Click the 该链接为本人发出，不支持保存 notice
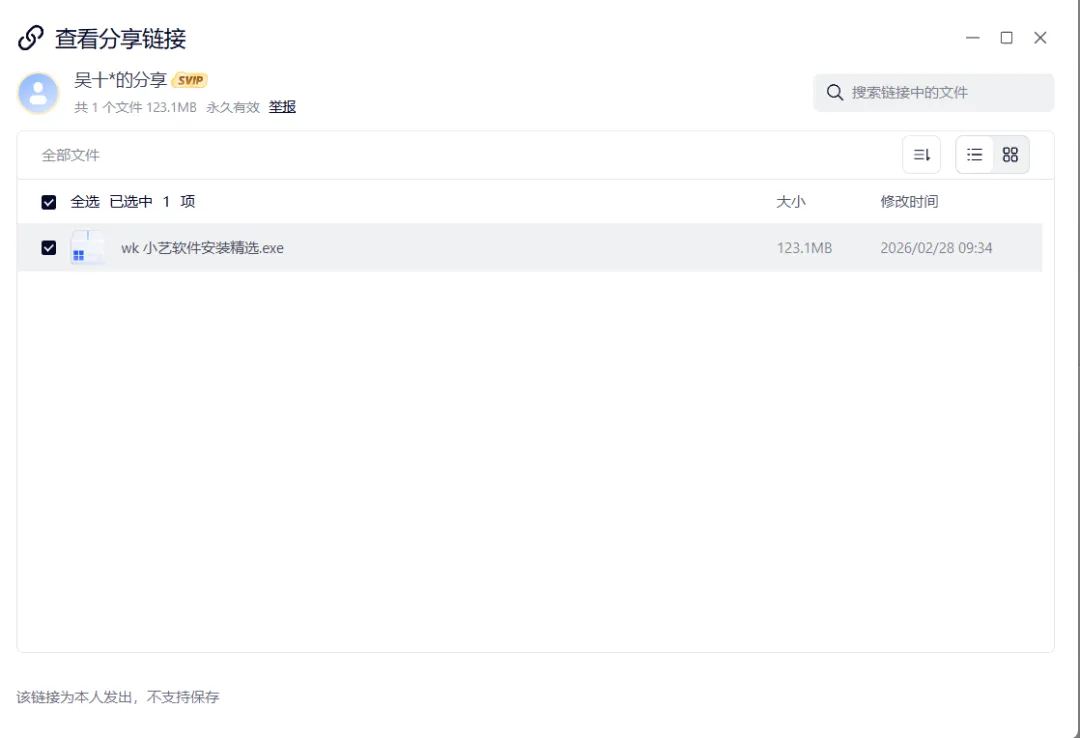This screenshot has width=1080, height=738. point(118,697)
